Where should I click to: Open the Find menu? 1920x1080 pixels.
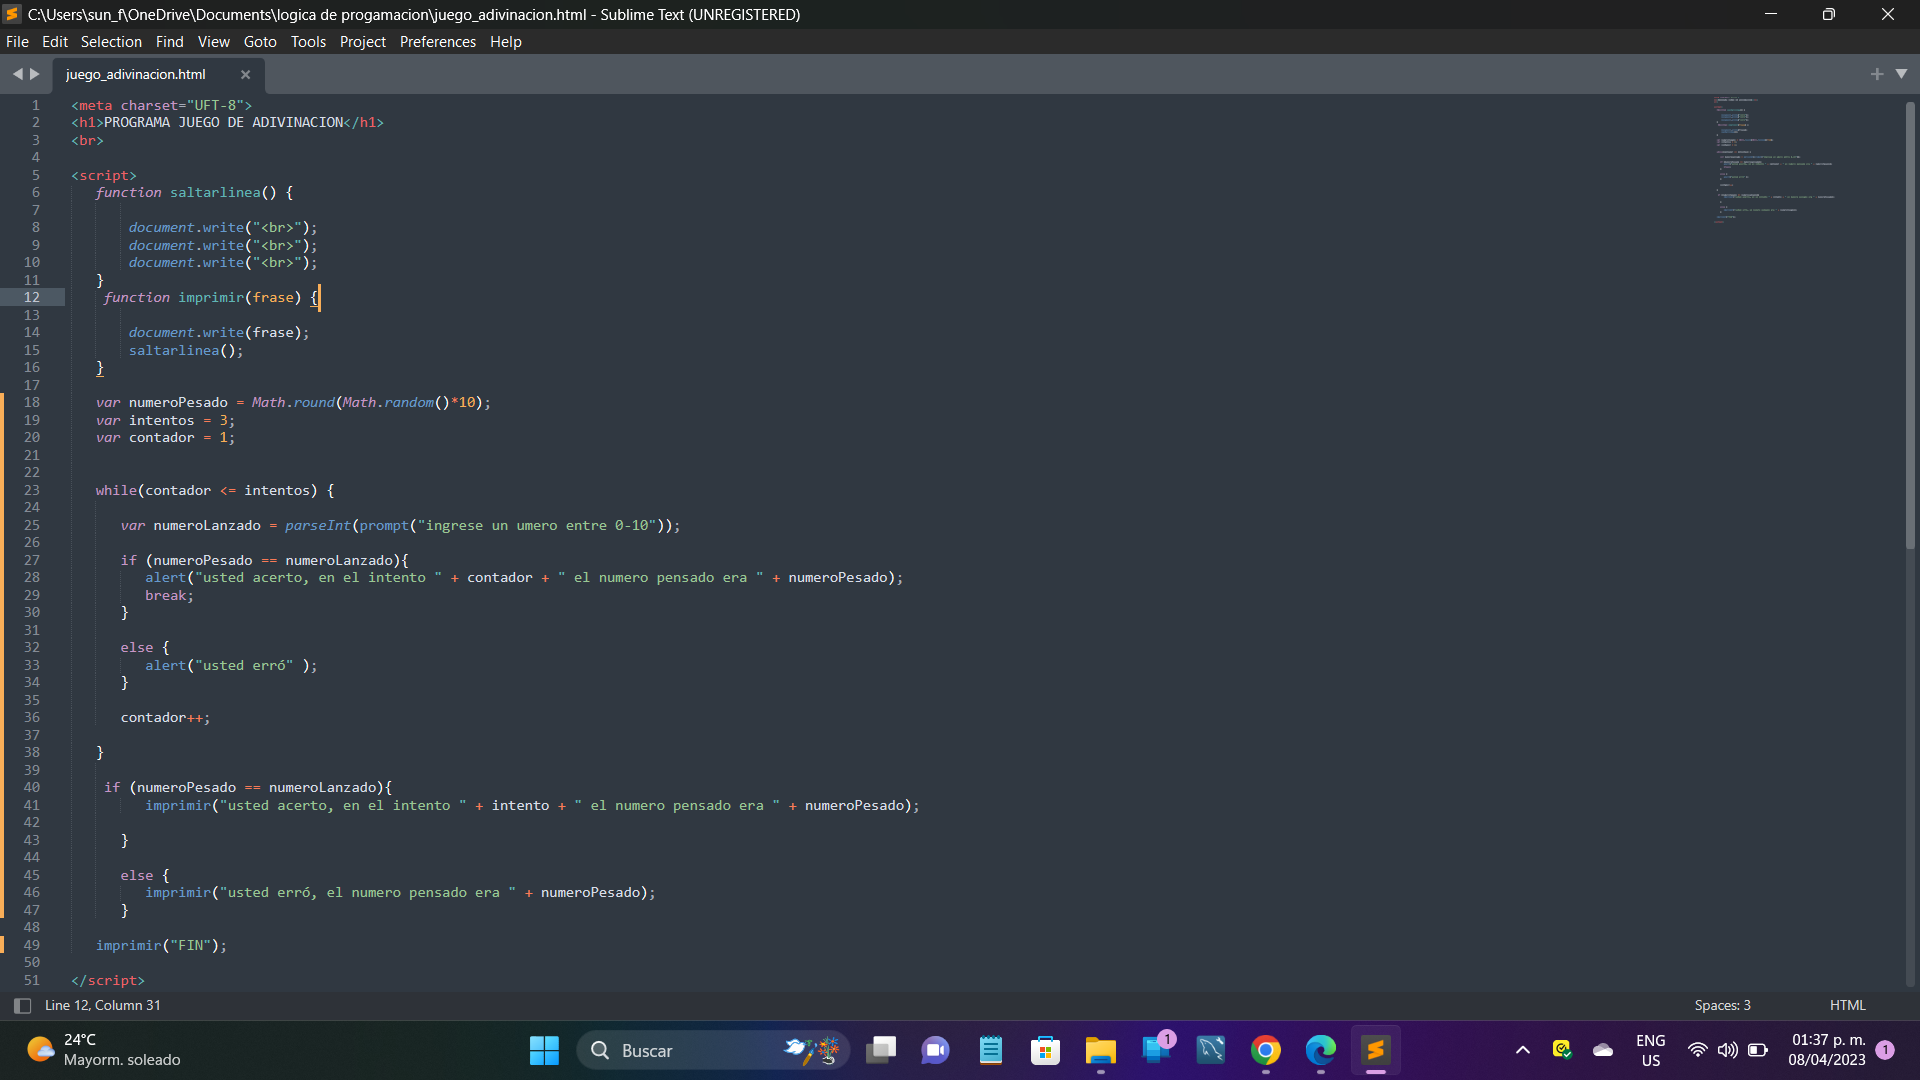tap(169, 41)
